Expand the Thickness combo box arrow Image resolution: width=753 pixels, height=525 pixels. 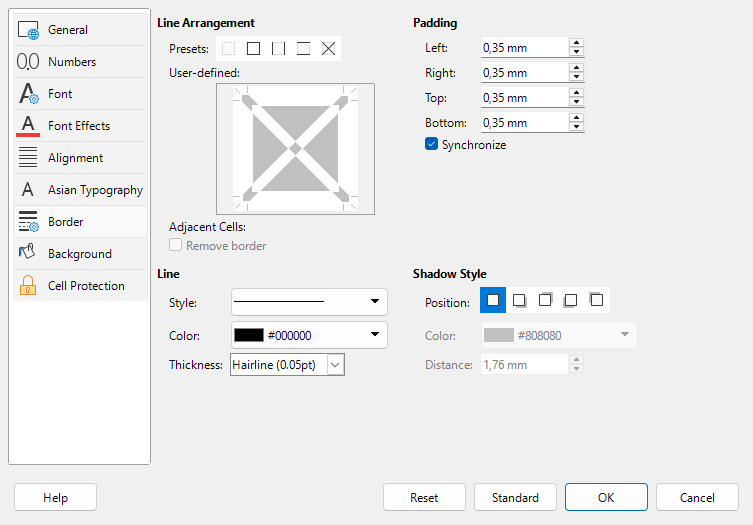click(335, 365)
